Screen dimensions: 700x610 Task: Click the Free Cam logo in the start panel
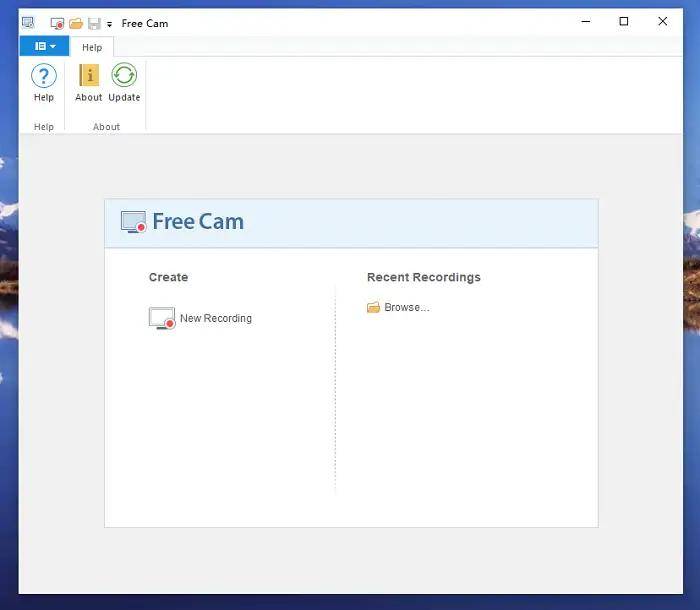click(x=183, y=221)
